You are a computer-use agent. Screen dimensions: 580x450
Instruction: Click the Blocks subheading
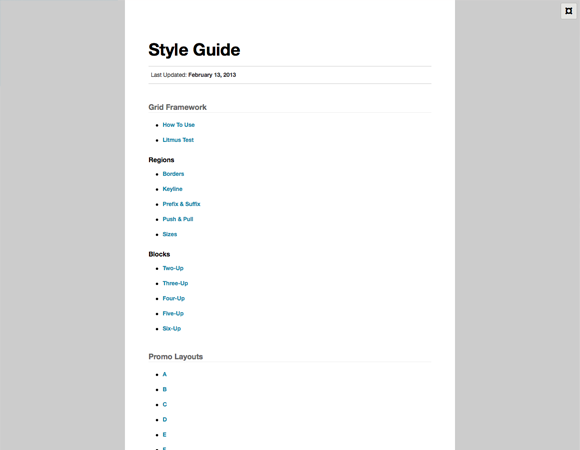tap(159, 254)
